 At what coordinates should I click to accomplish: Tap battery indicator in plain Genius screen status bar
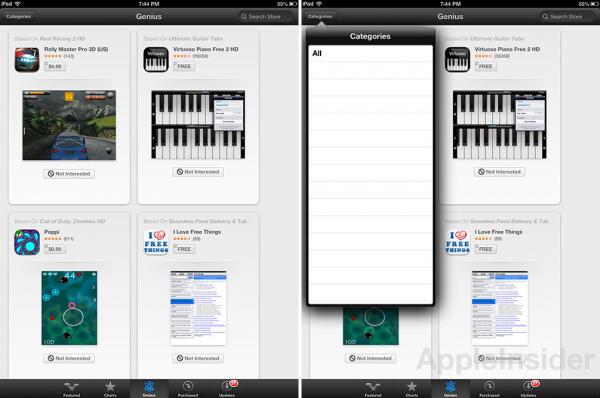pyautogui.click(x=293, y=4)
